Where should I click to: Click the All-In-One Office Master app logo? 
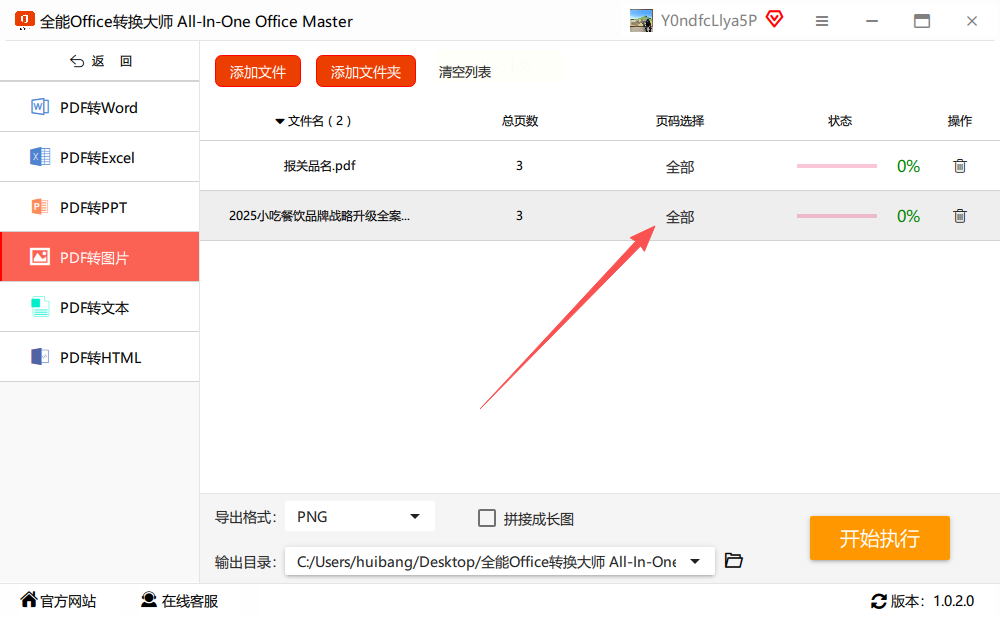click(24, 20)
